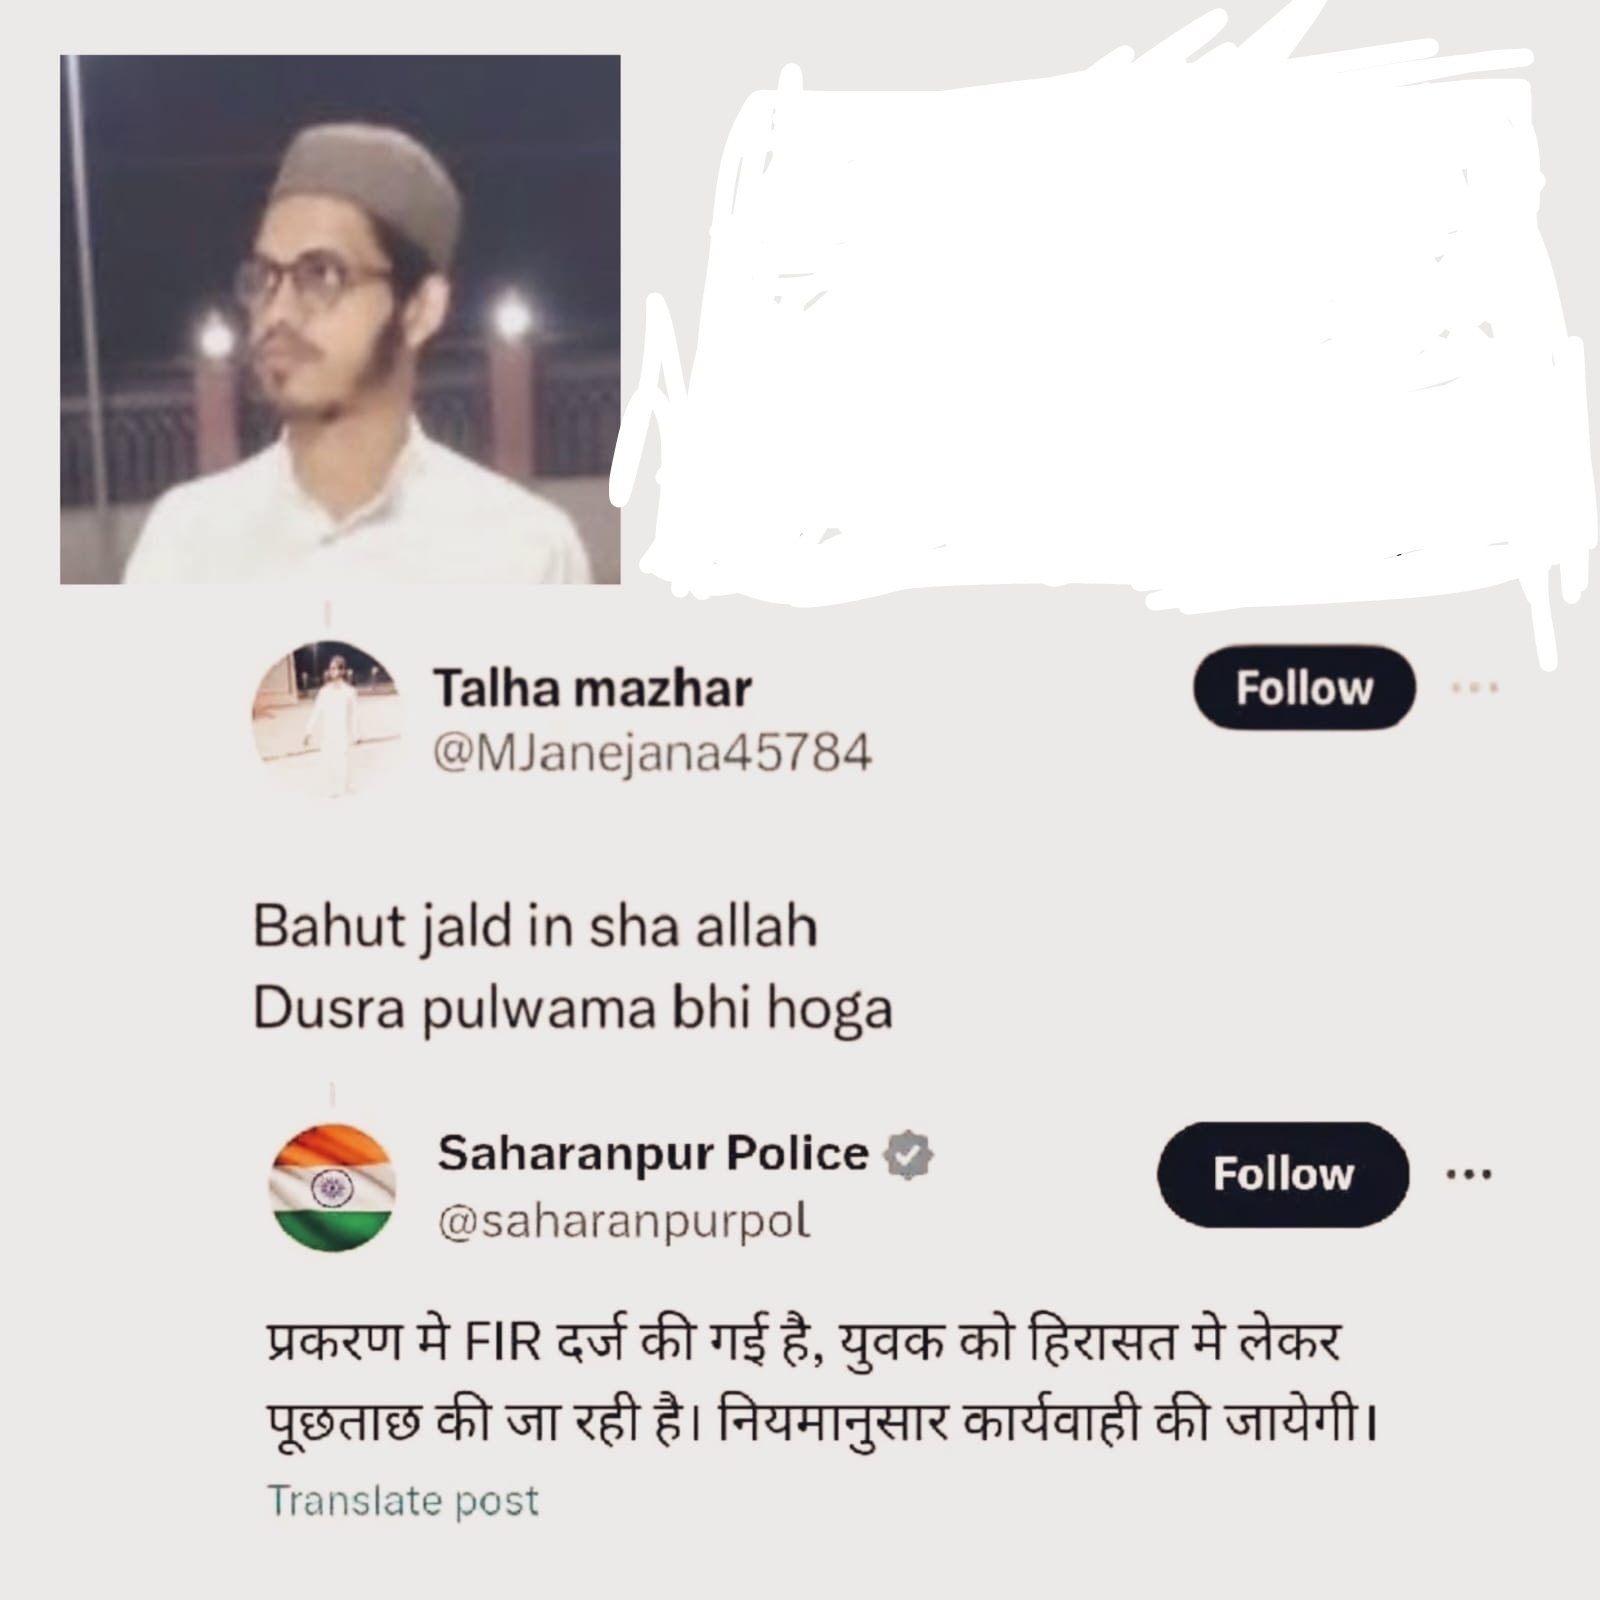The image size is (1600, 1600).
Task: Click the text line 'Dusra pulwama bhi hoga'
Action: click(x=572, y=1008)
